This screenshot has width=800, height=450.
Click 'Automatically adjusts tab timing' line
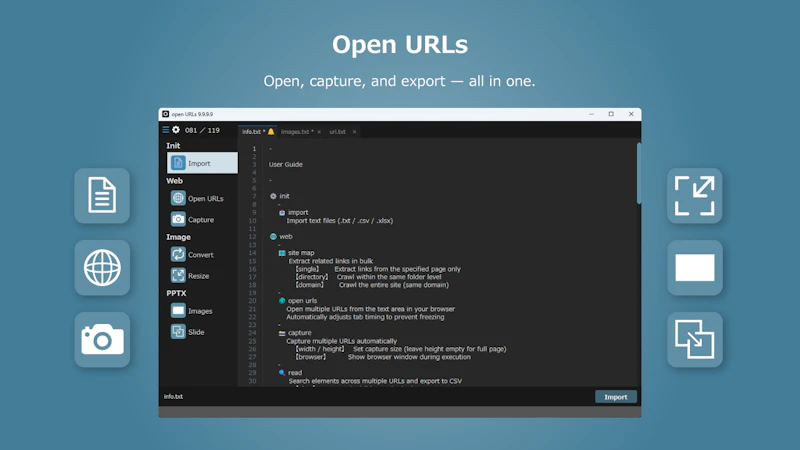tap(365, 317)
